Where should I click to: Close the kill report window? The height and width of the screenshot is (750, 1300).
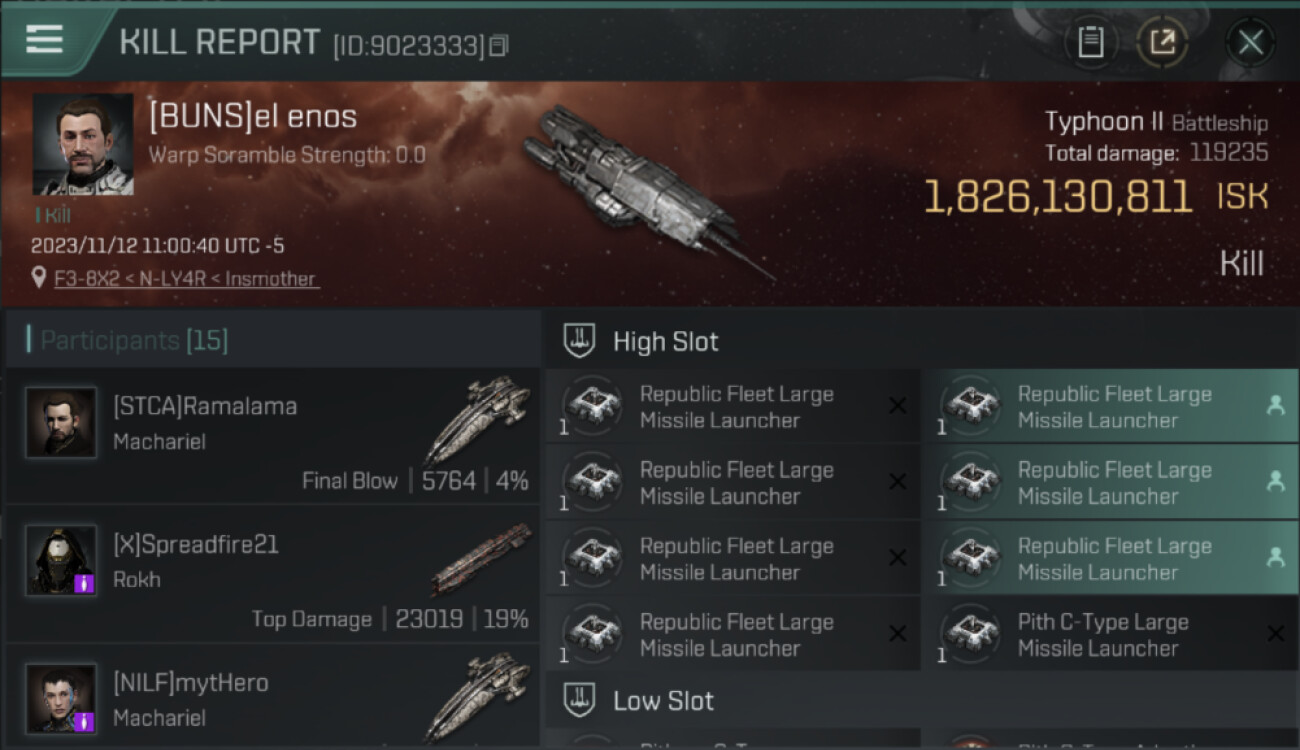(1250, 42)
